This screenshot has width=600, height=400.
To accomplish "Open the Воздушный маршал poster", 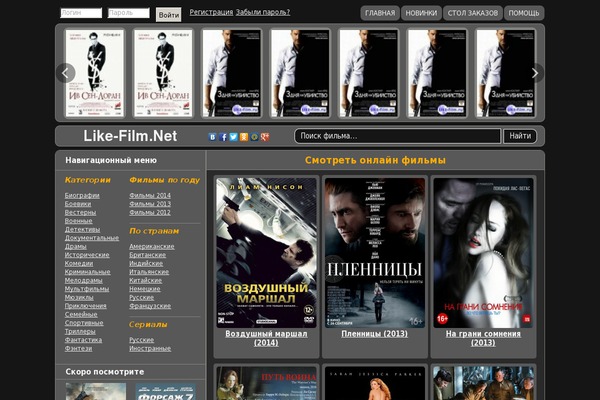I will pyautogui.click(x=266, y=253).
